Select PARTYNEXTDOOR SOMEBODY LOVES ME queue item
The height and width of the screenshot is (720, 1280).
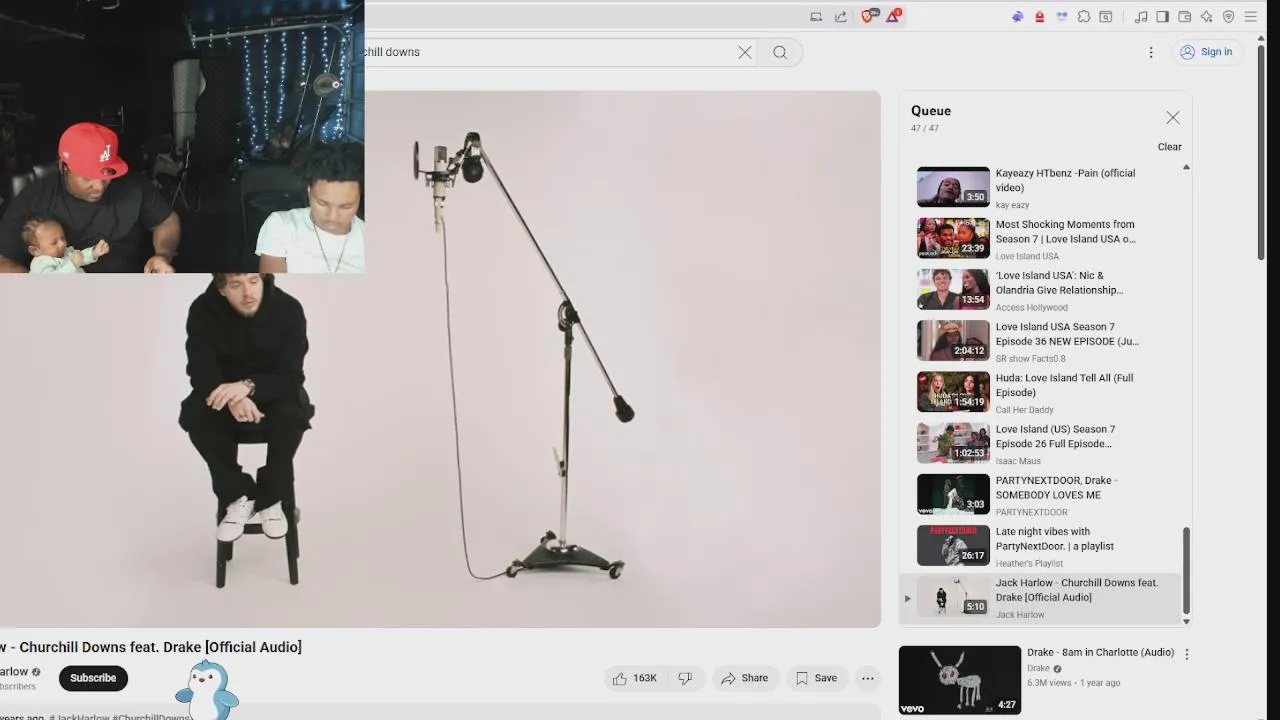[1040, 495]
